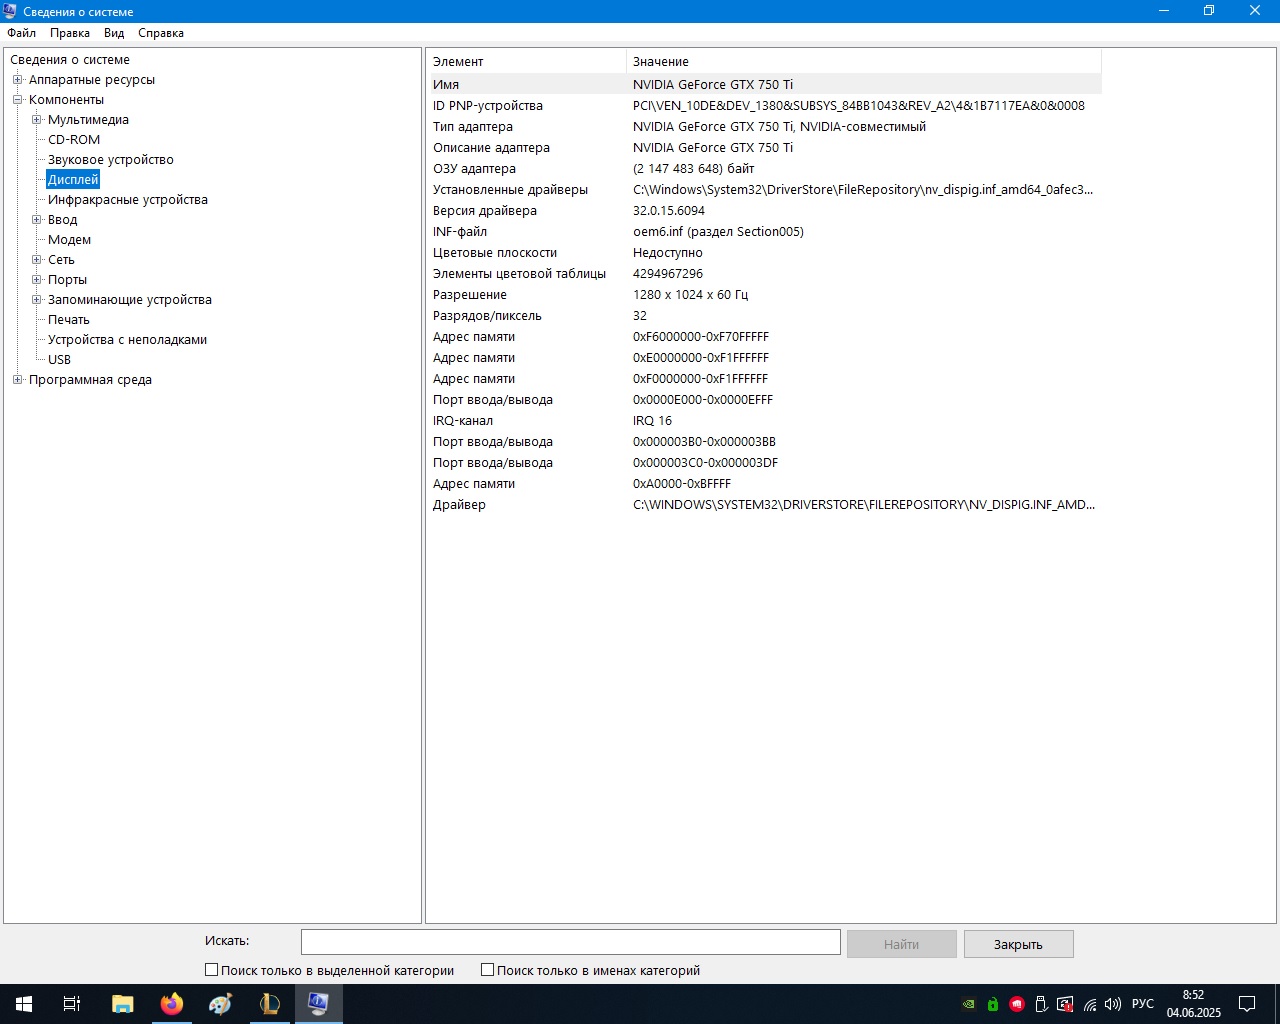1280x1024 pixels.
Task: Select the USB tree item
Action: (x=60, y=360)
